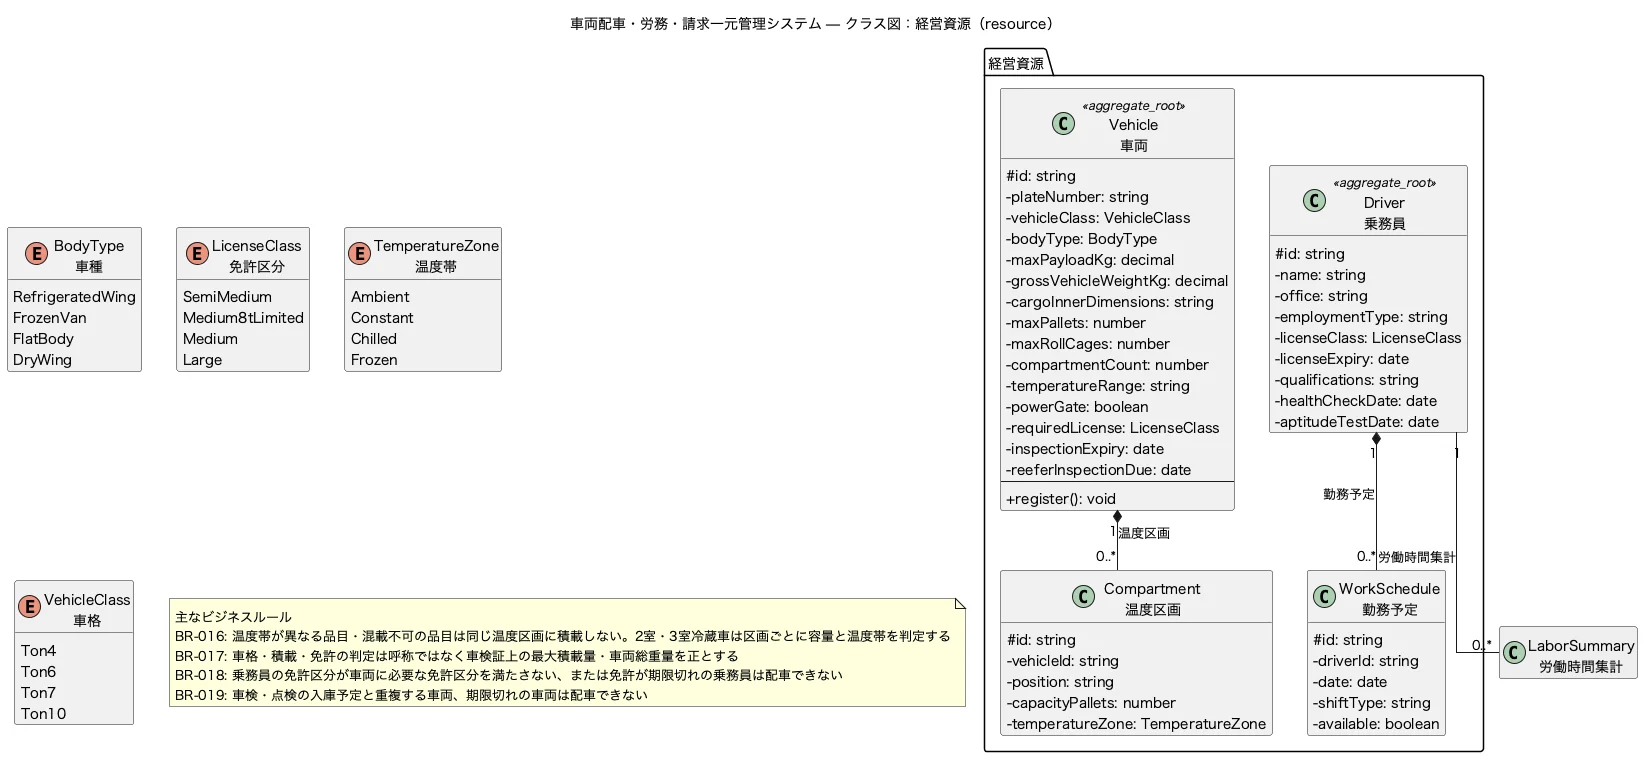This screenshot has width=1643, height=757.
Task: Click the WorkSchedule class C icon
Action: (1324, 597)
